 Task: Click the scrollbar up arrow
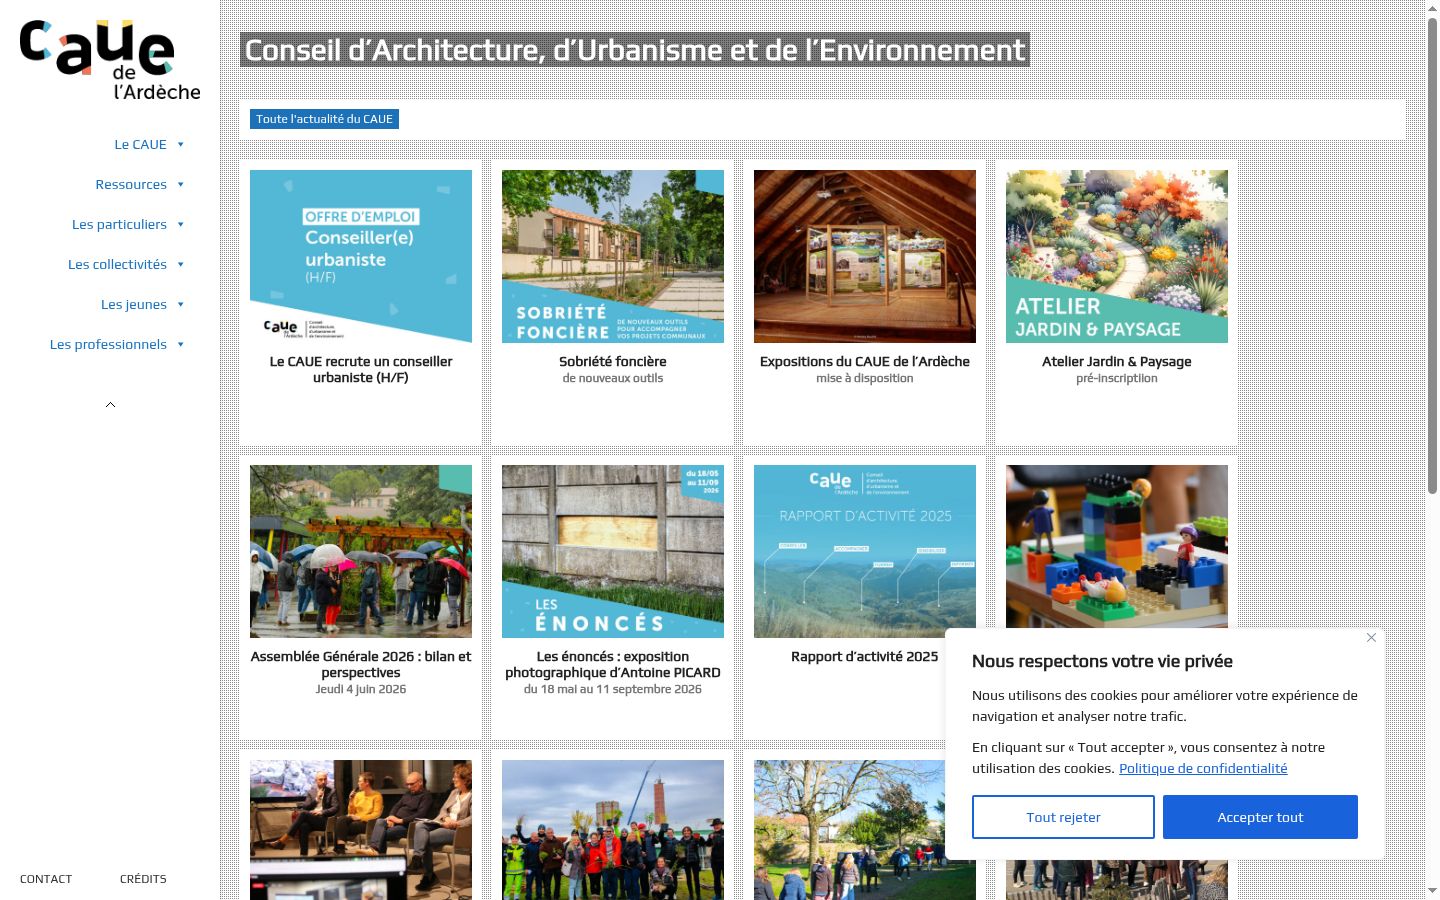click(x=1432, y=9)
